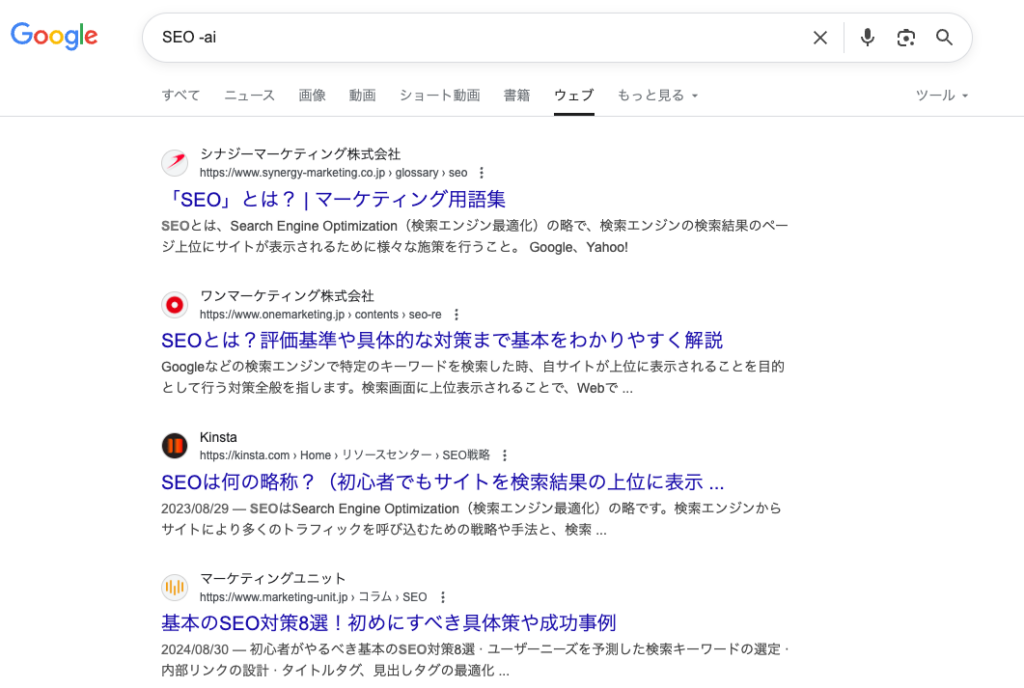Click the synergy-marketing.co.jp breadcrumb URL

(x=334, y=173)
